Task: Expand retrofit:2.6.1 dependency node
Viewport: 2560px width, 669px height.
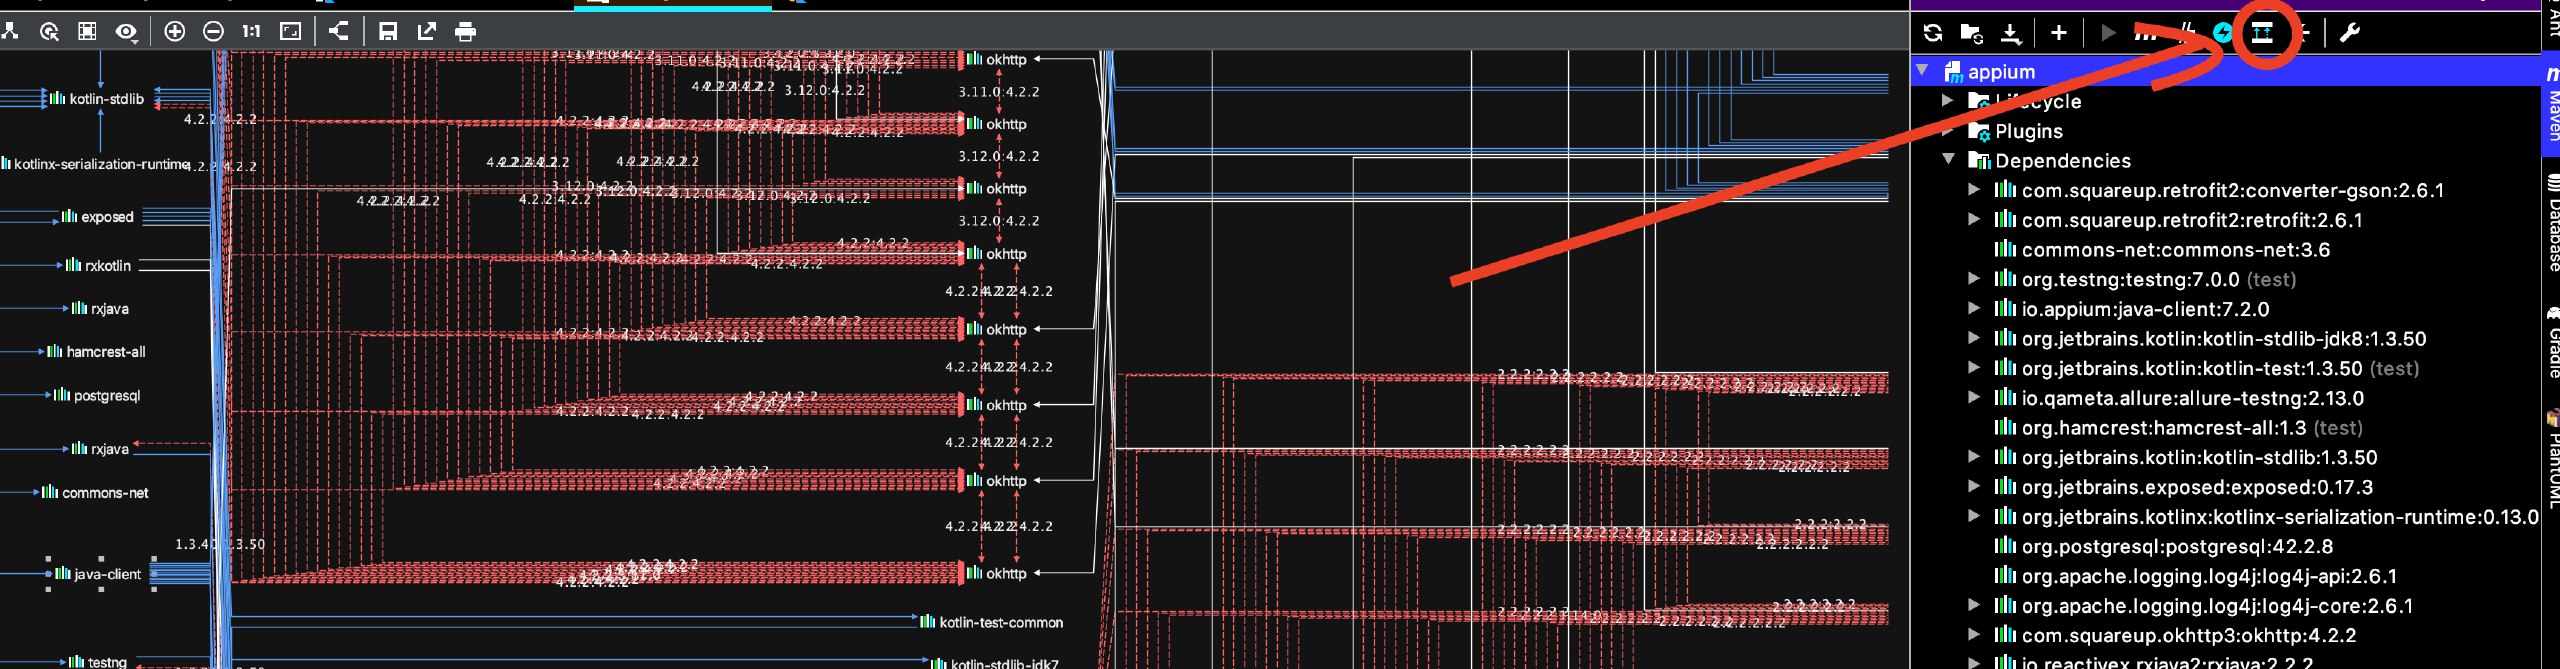Action: (x=1974, y=219)
